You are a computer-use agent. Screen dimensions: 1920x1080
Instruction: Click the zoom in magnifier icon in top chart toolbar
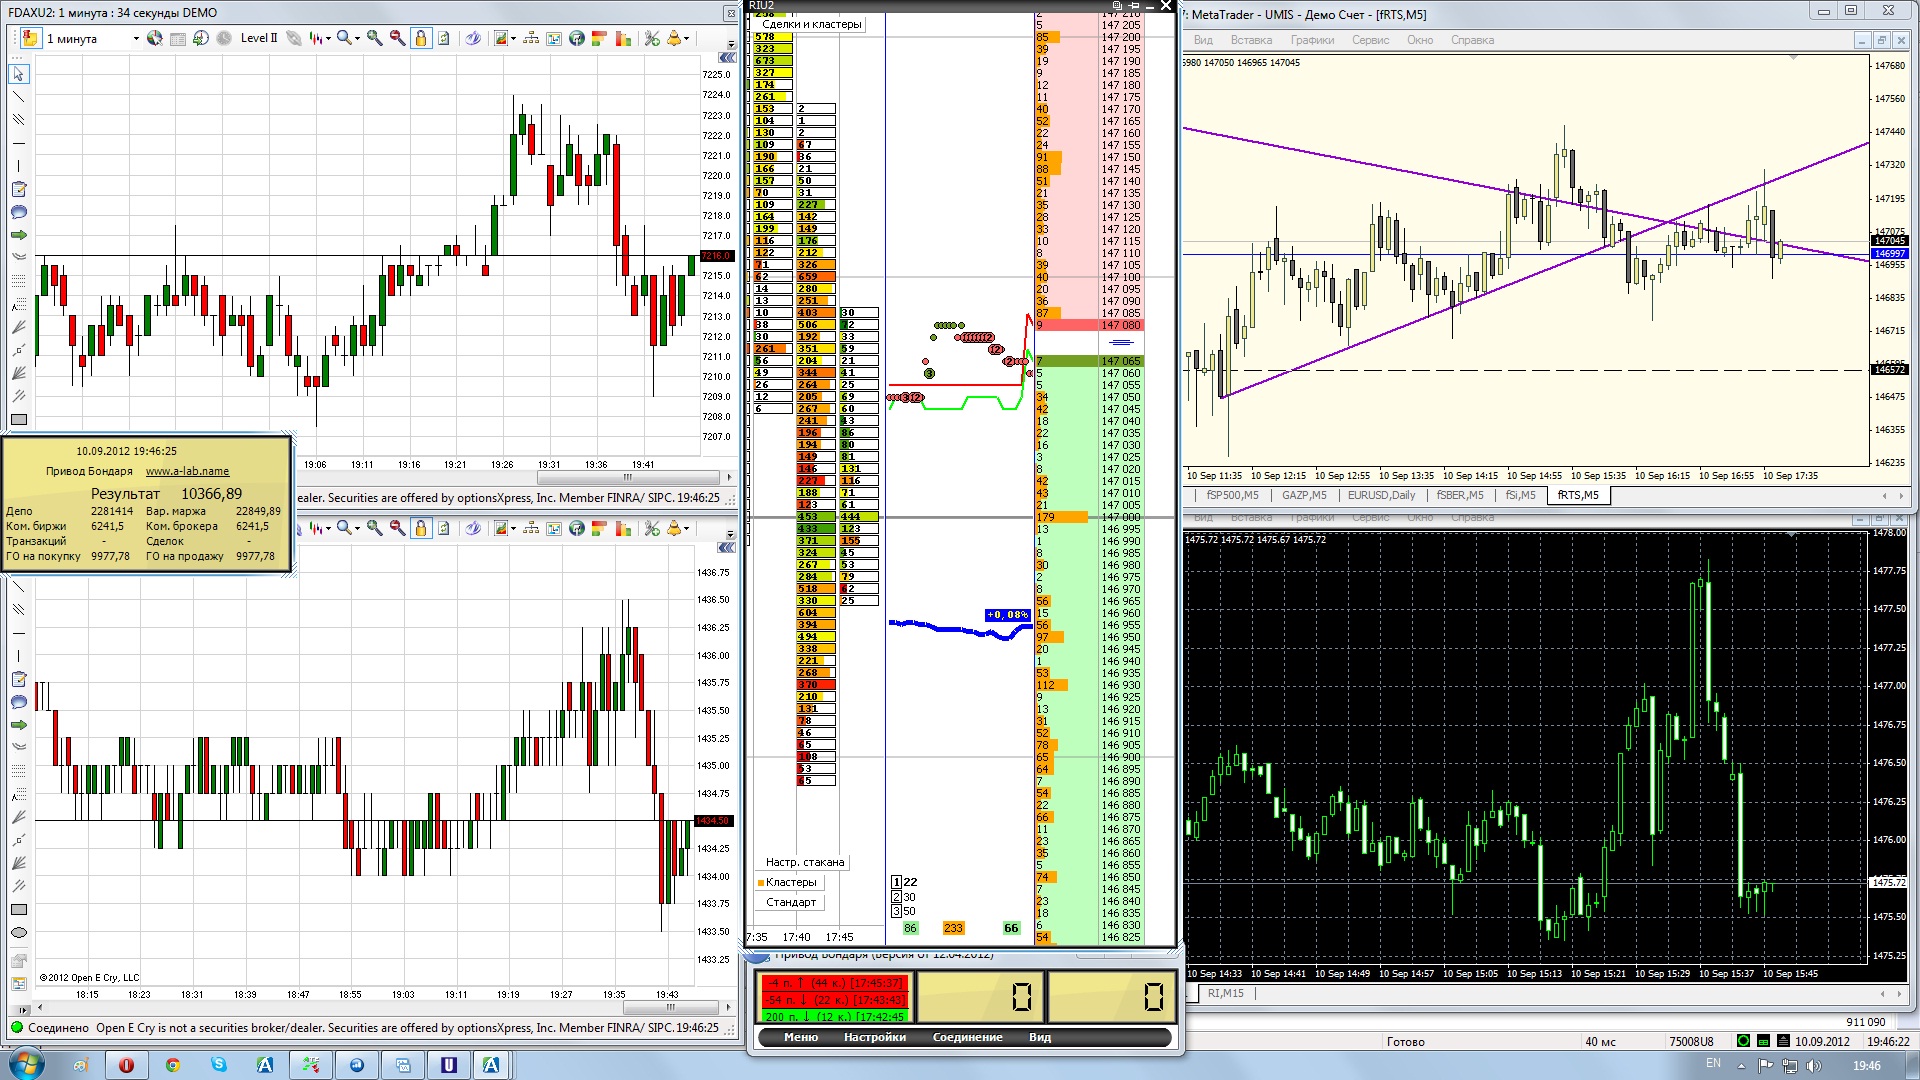374,38
